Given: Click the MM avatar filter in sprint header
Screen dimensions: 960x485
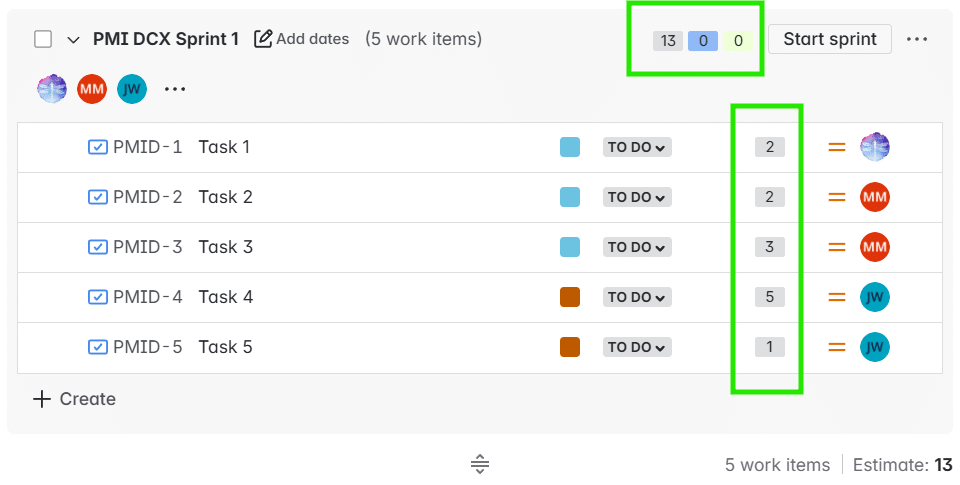Looking at the screenshot, I should tap(92, 89).
